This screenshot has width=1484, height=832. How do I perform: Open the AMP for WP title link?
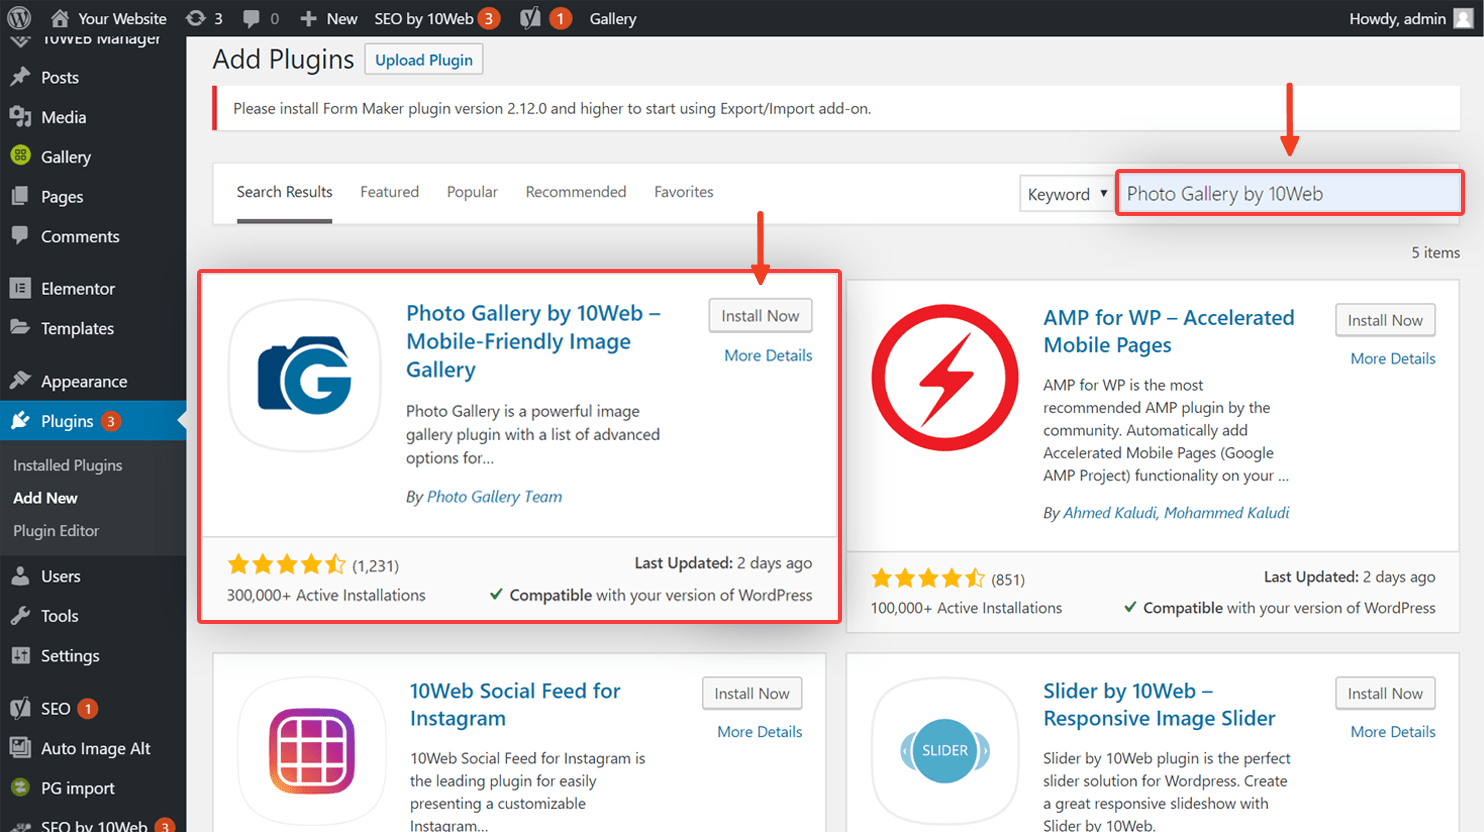coord(1169,331)
